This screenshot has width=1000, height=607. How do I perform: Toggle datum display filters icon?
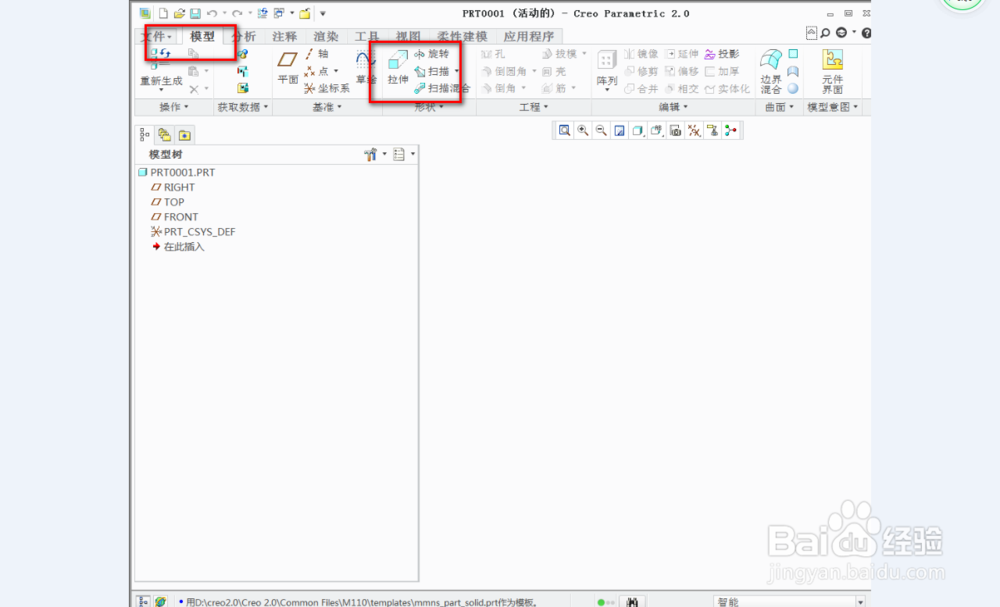click(x=694, y=131)
